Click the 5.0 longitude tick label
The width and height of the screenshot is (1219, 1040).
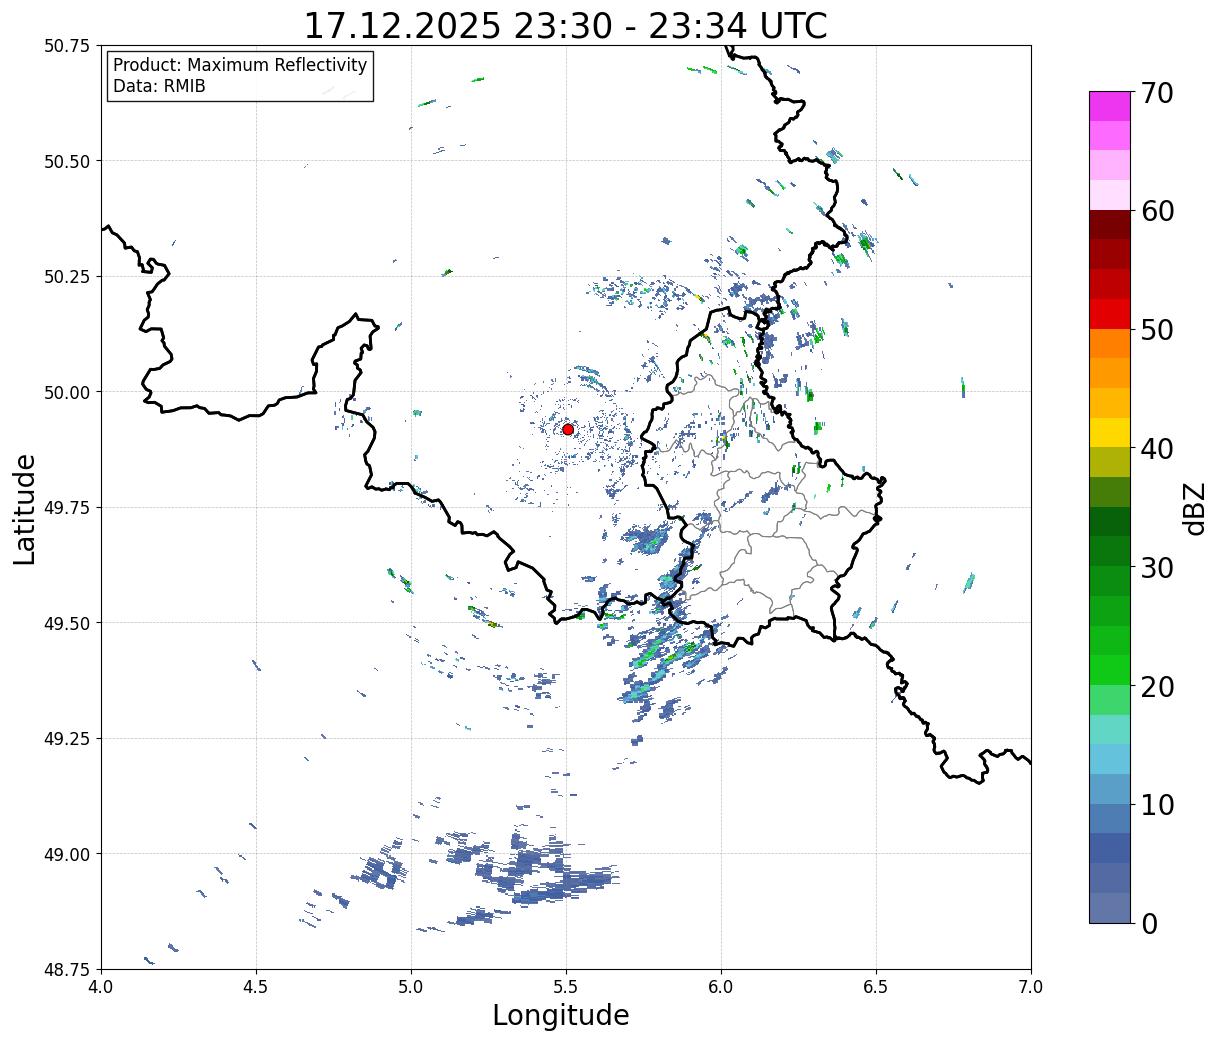pos(411,987)
